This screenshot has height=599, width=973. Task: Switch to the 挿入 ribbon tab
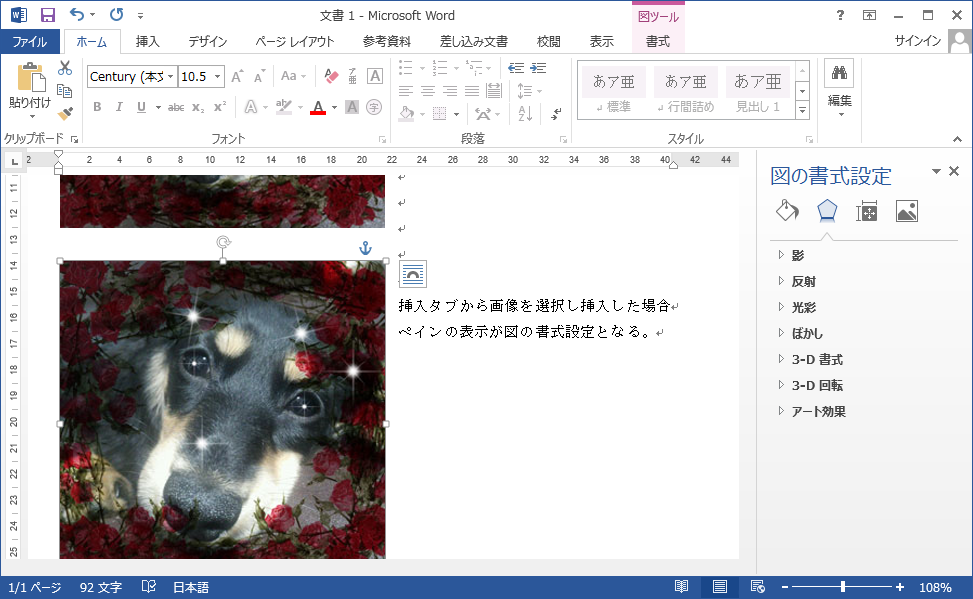[146, 41]
